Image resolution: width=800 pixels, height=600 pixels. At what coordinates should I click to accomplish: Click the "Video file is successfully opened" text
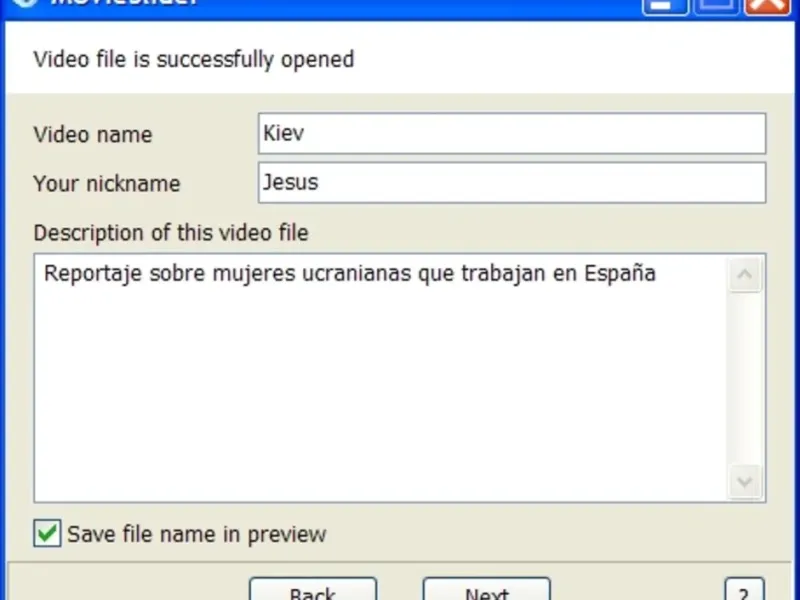pos(193,59)
